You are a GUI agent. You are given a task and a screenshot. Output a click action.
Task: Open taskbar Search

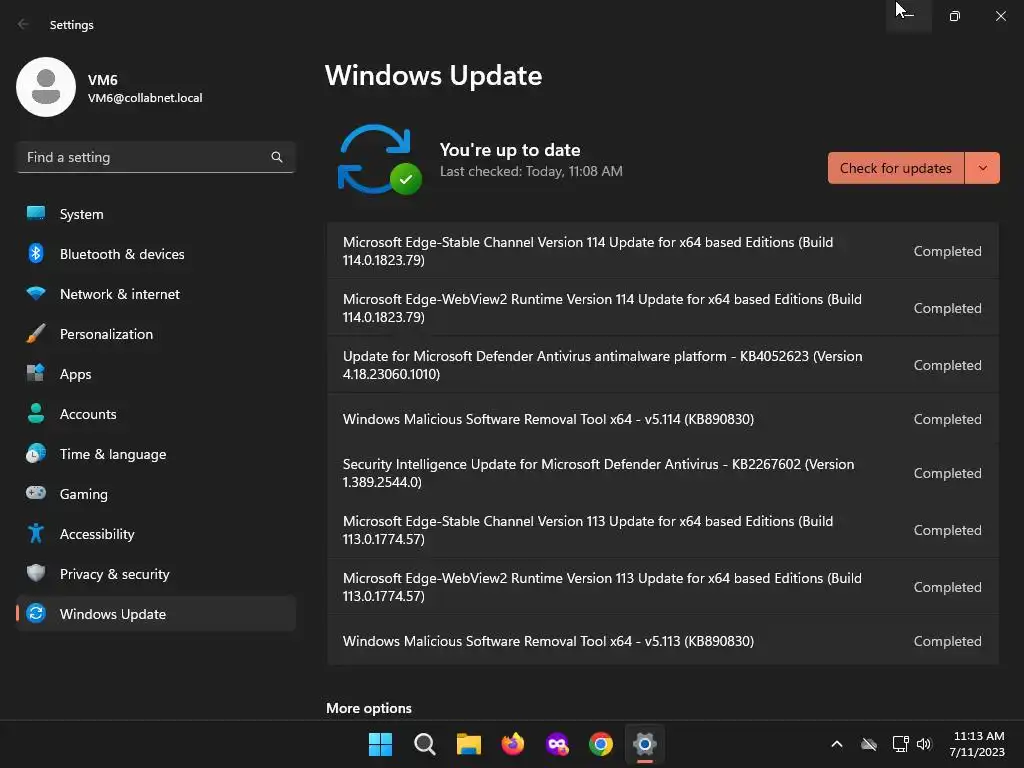[x=424, y=744]
